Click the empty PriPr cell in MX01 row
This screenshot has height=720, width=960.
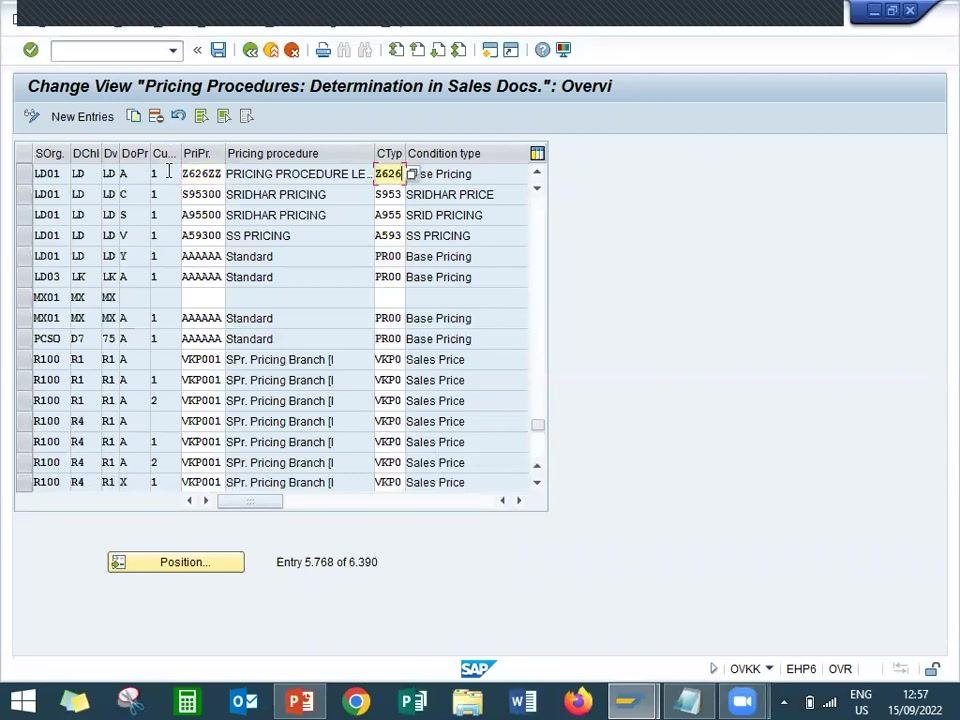point(203,298)
